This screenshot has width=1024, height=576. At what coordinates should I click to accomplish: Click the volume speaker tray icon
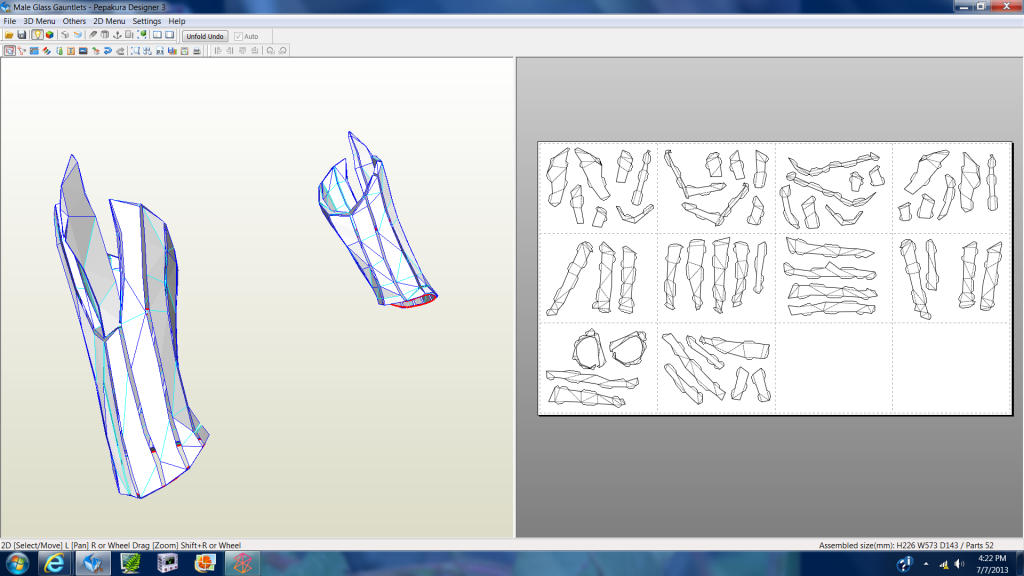(959, 564)
